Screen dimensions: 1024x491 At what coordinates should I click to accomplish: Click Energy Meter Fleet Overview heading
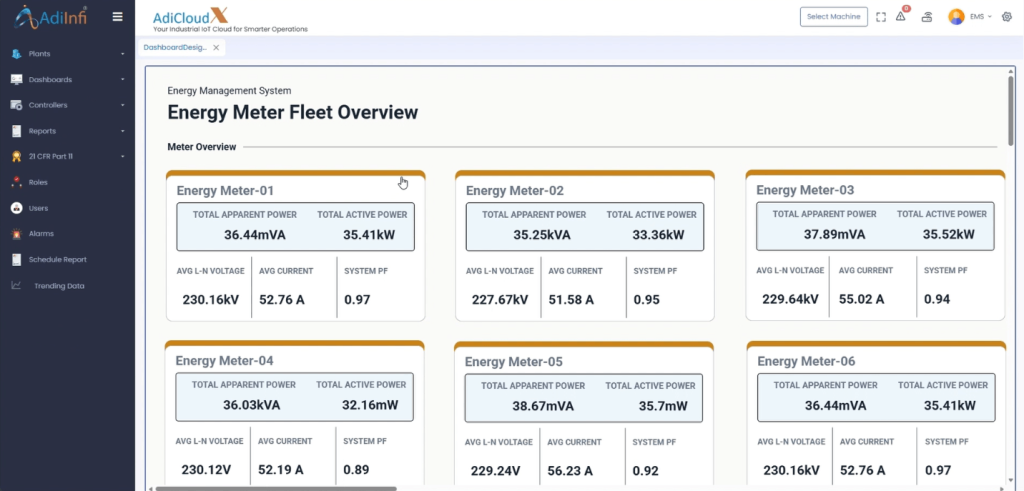point(293,112)
